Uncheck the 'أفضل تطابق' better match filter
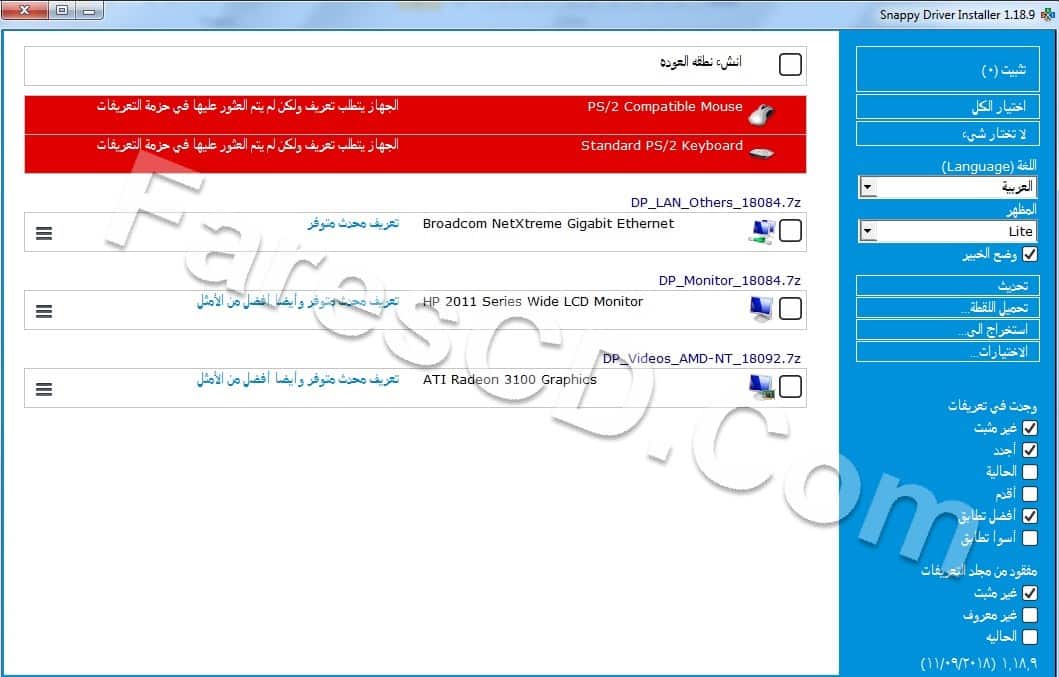The image size is (1059, 677). coord(1029,516)
